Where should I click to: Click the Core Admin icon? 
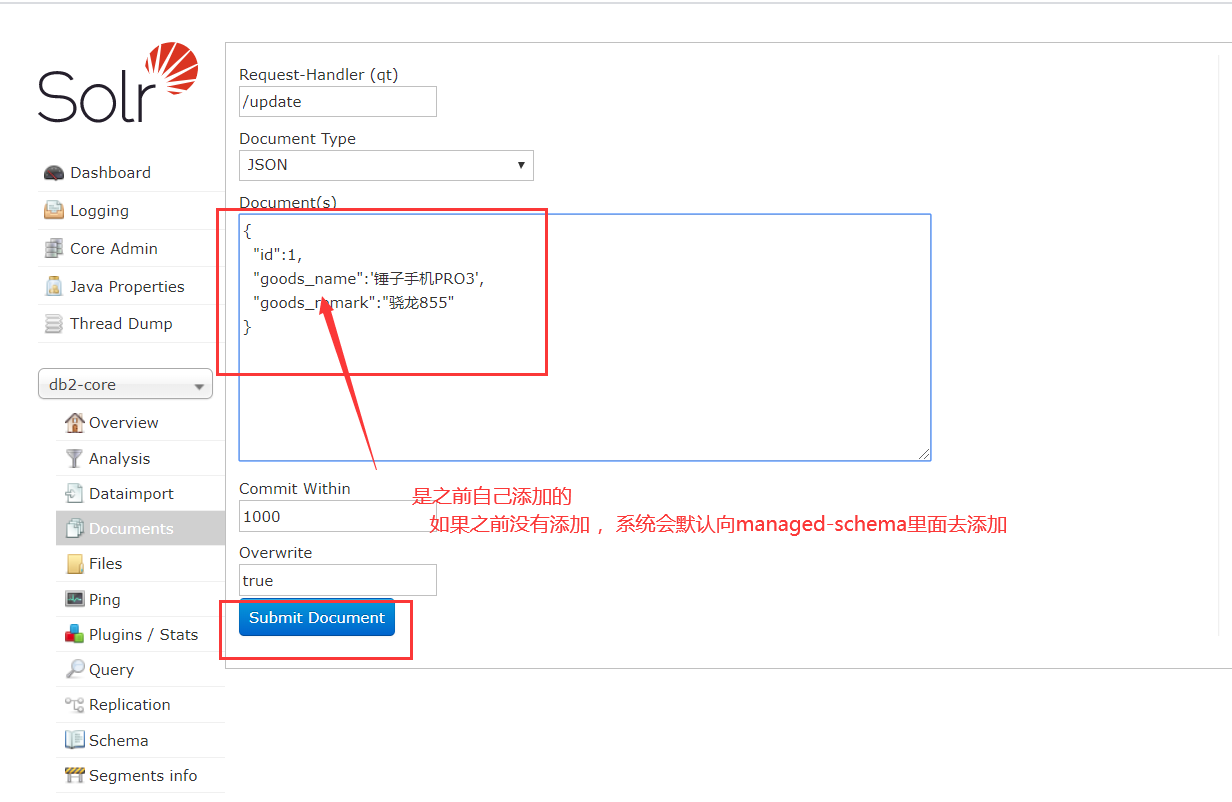tap(54, 248)
